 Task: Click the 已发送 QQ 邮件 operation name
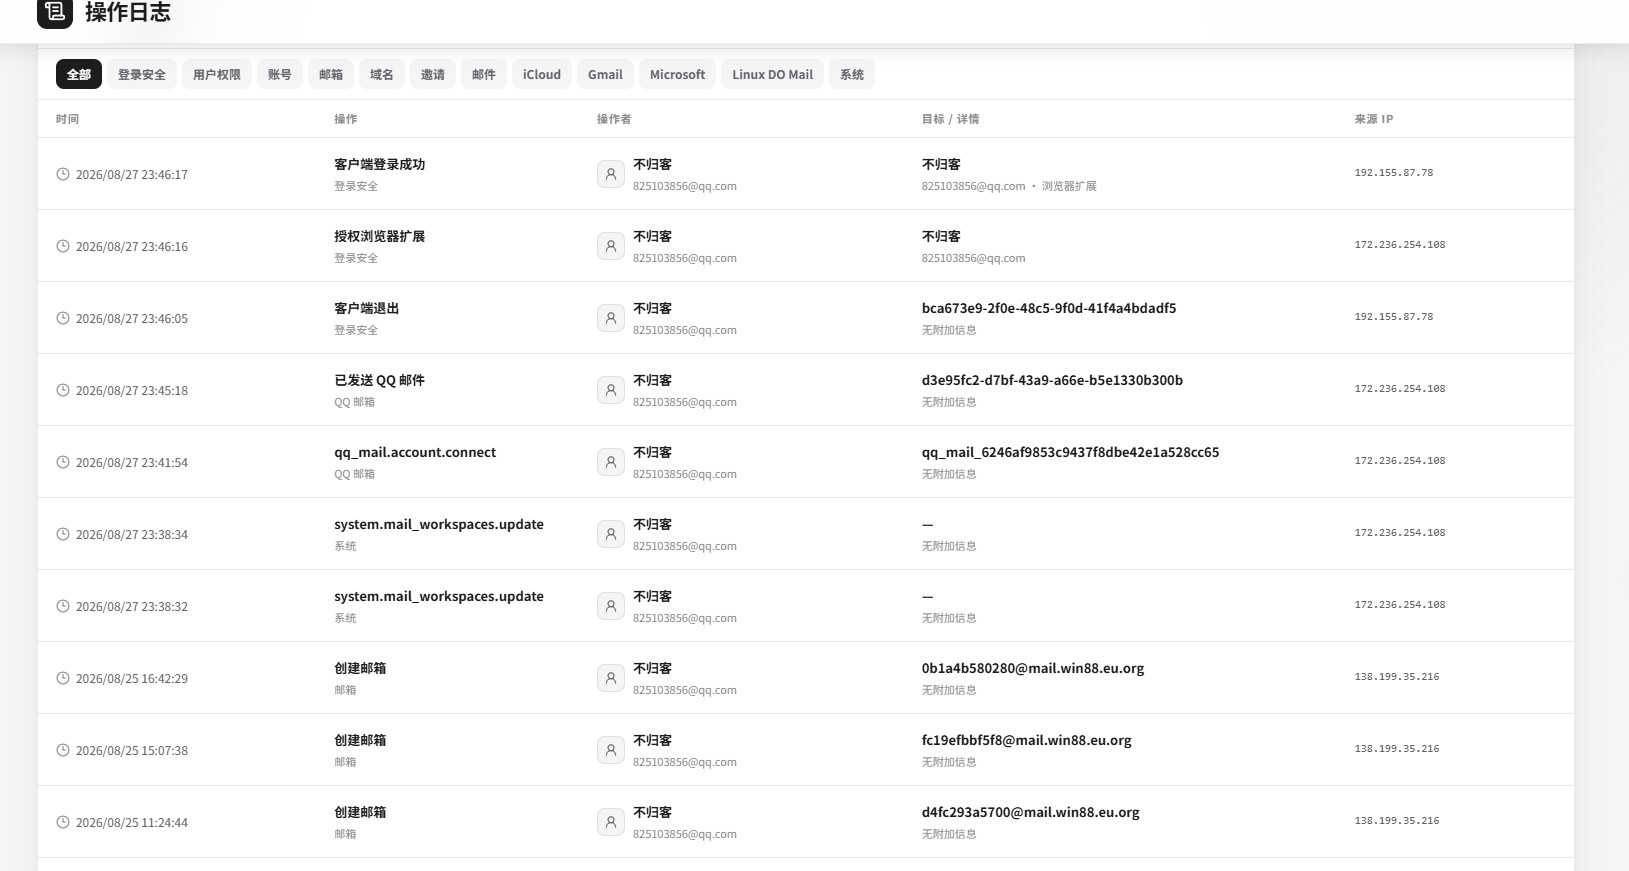coord(380,380)
